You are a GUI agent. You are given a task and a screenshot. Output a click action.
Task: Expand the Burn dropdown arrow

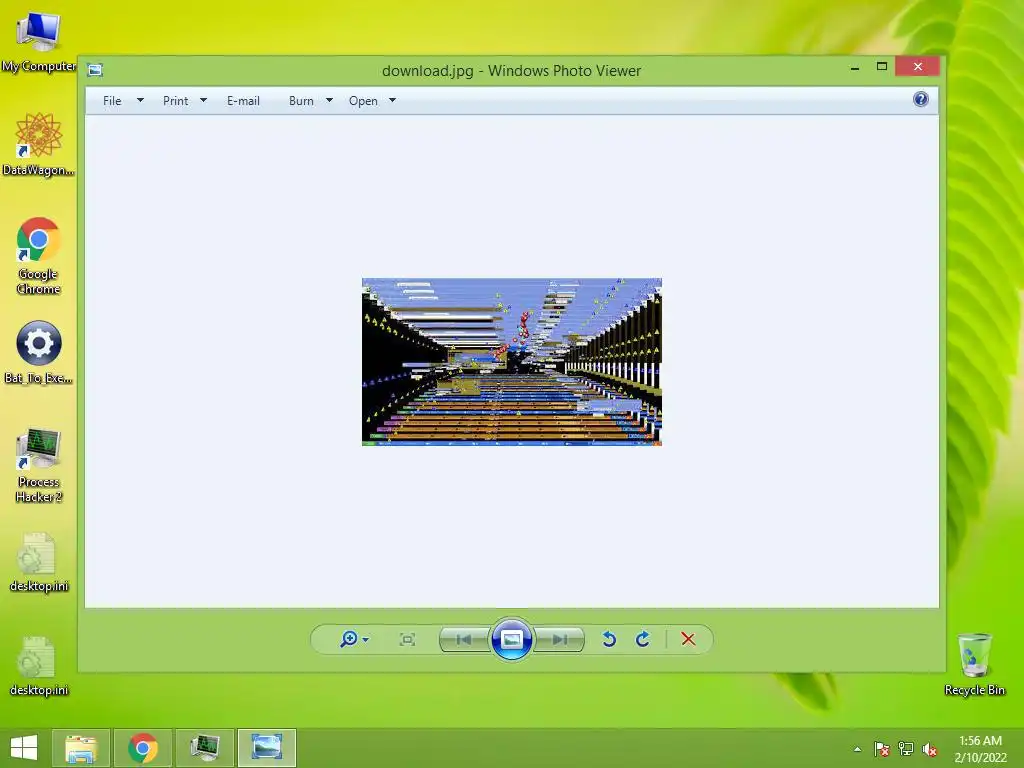click(329, 101)
